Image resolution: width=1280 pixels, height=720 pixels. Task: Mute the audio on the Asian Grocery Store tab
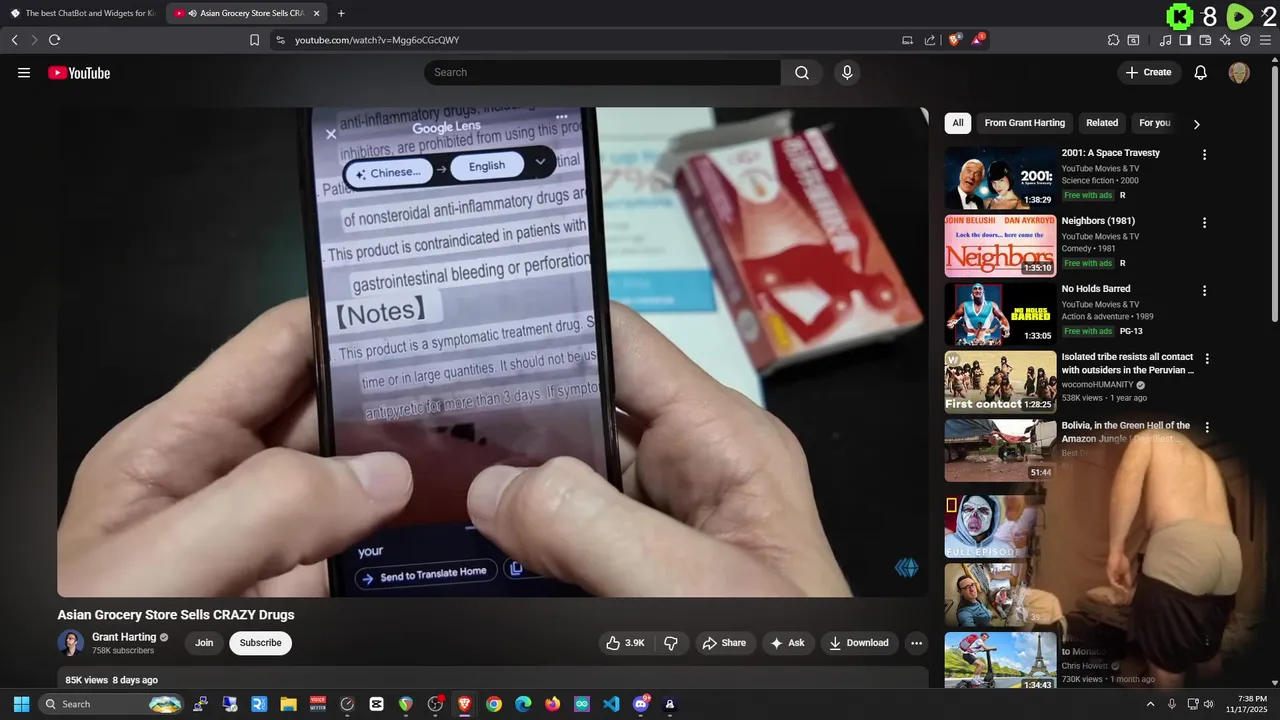[191, 13]
